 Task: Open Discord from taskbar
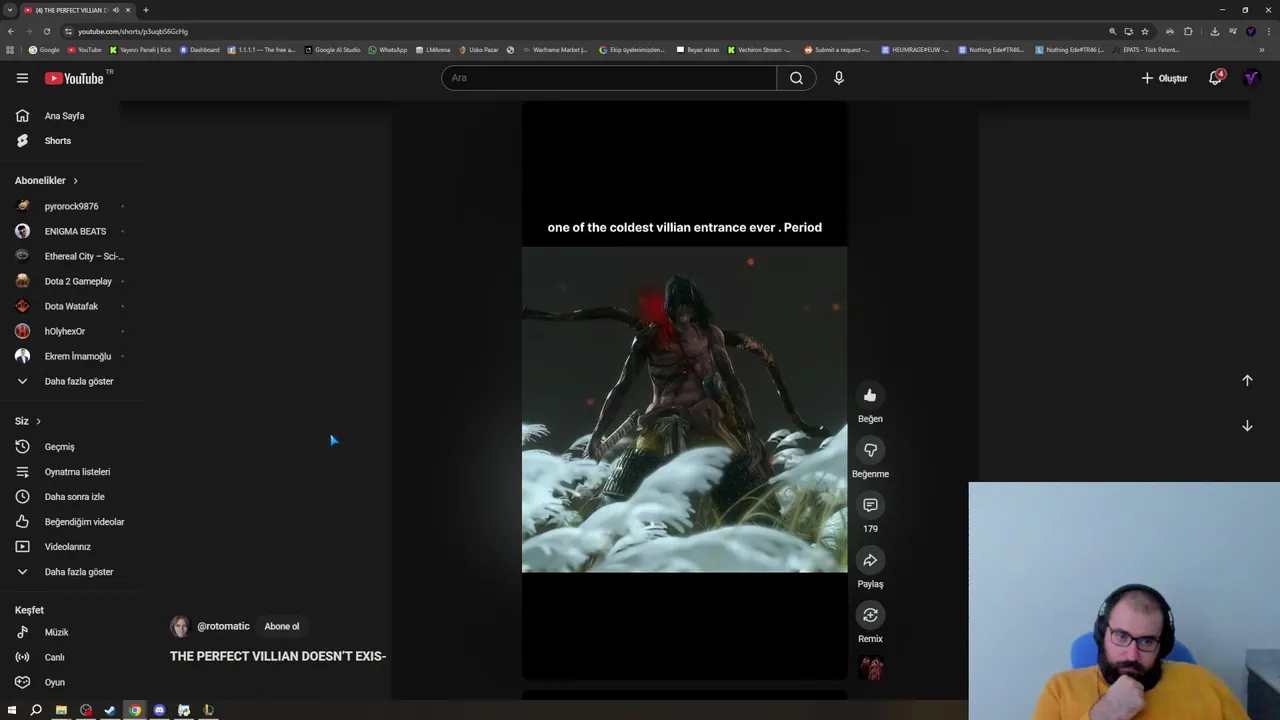click(159, 710)
